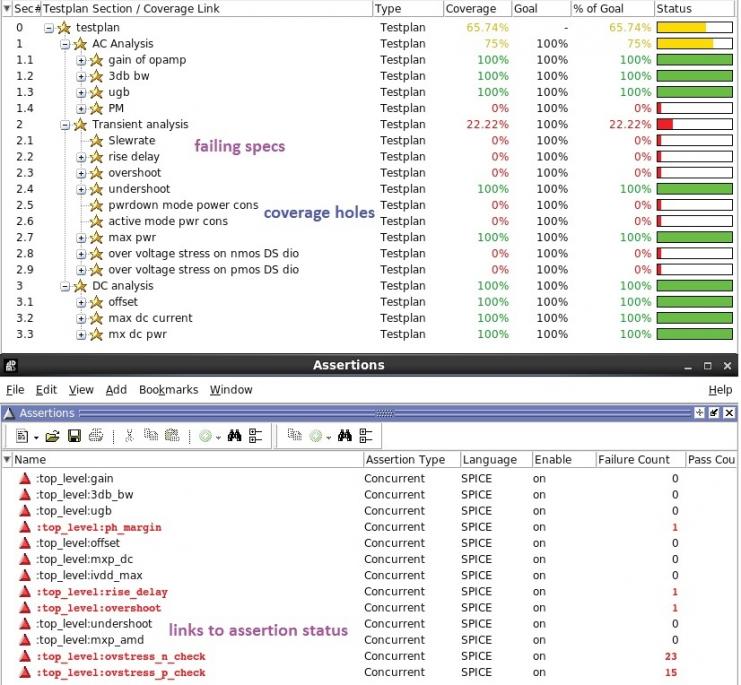
Task: Click the Copy icon after the scissors
Action: (151, 435)
